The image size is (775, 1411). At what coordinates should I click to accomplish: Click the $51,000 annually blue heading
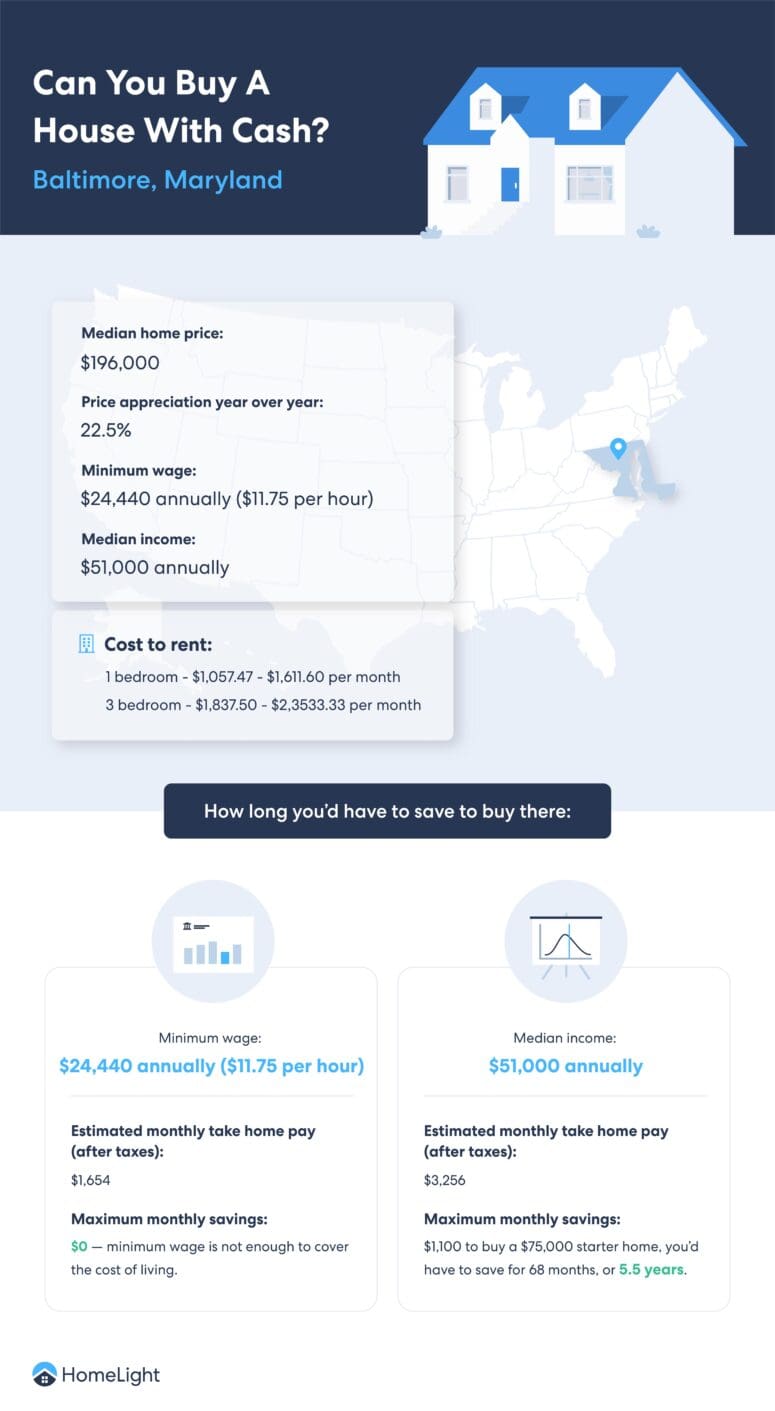[x=565, y=1066]
